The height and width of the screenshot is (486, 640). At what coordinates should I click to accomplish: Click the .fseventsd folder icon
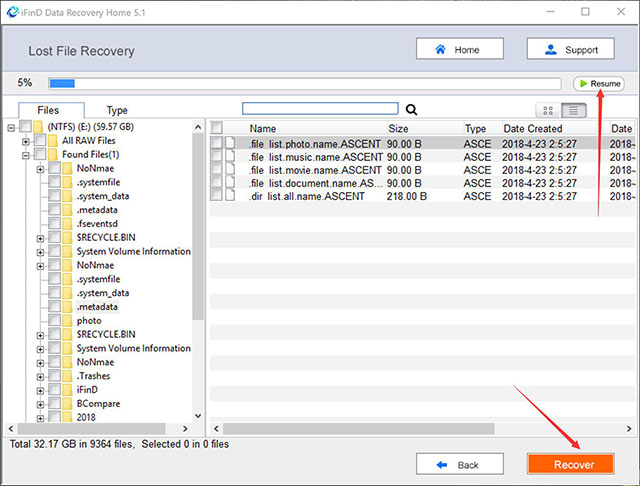(x=67, y=224)
